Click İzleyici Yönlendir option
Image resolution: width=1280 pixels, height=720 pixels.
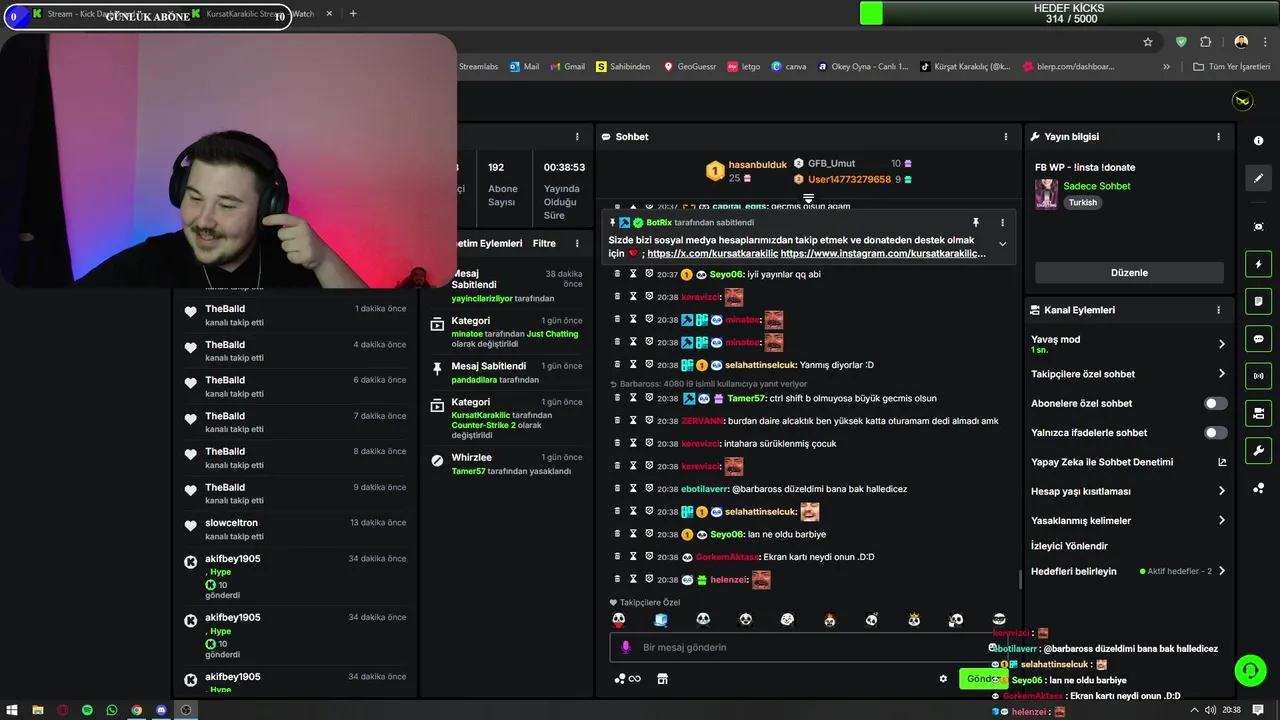1069,546
